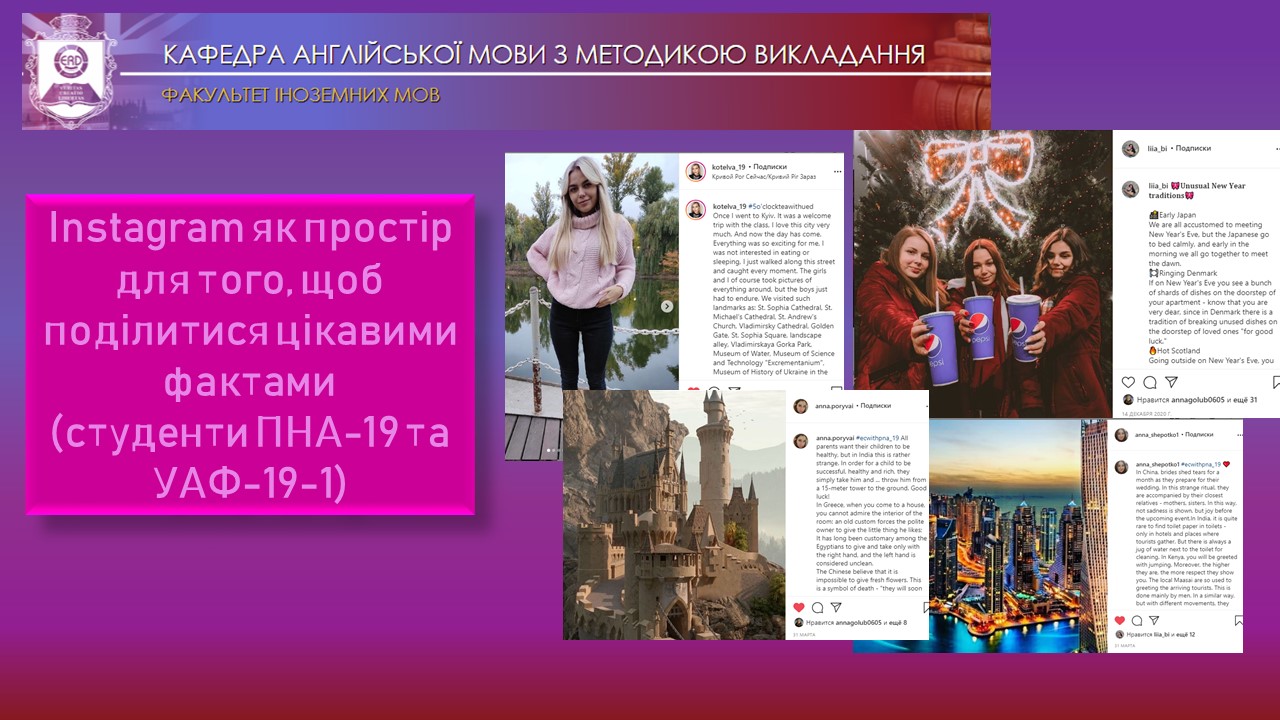Open comments on liia_bi's New Year post
This screenshot has width=1280, height=720.
tap(1151, 382)
